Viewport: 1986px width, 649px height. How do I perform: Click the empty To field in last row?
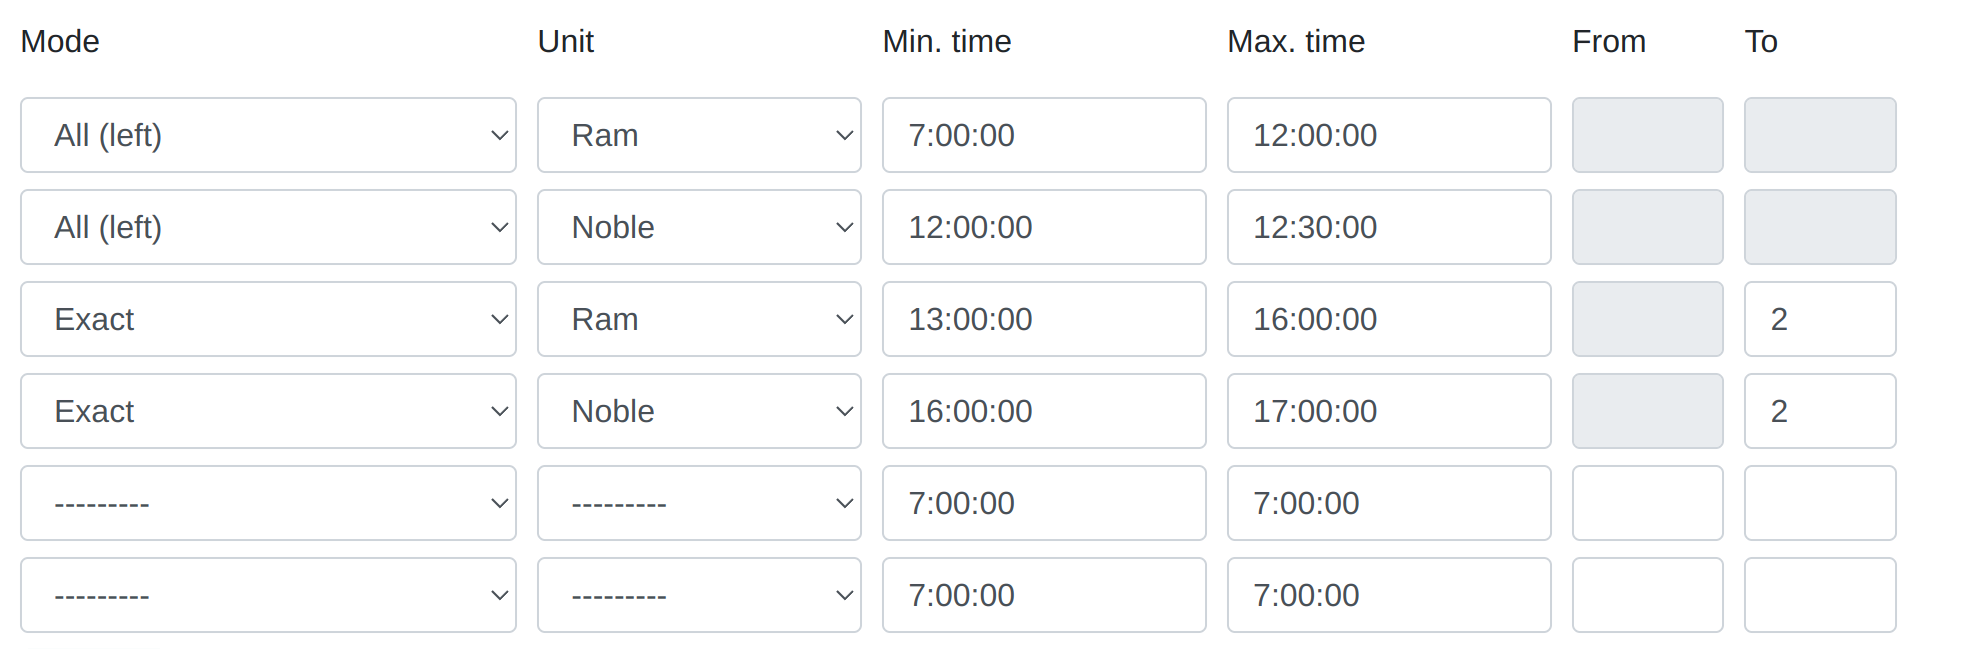1820,595
